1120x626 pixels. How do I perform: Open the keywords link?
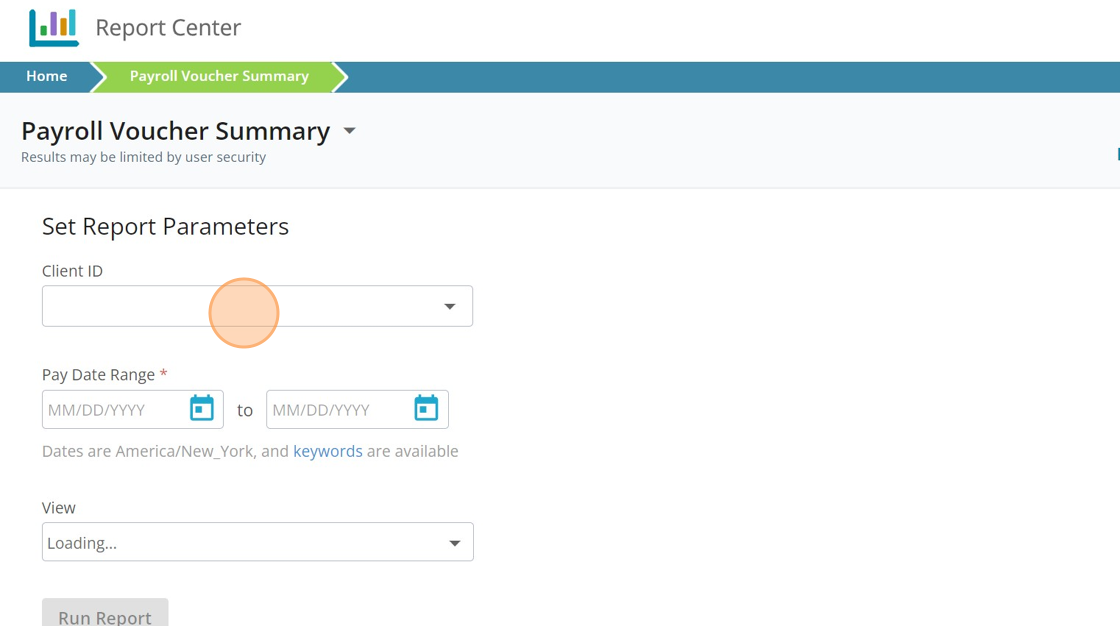pyautogui.click(x=327, y=451)
